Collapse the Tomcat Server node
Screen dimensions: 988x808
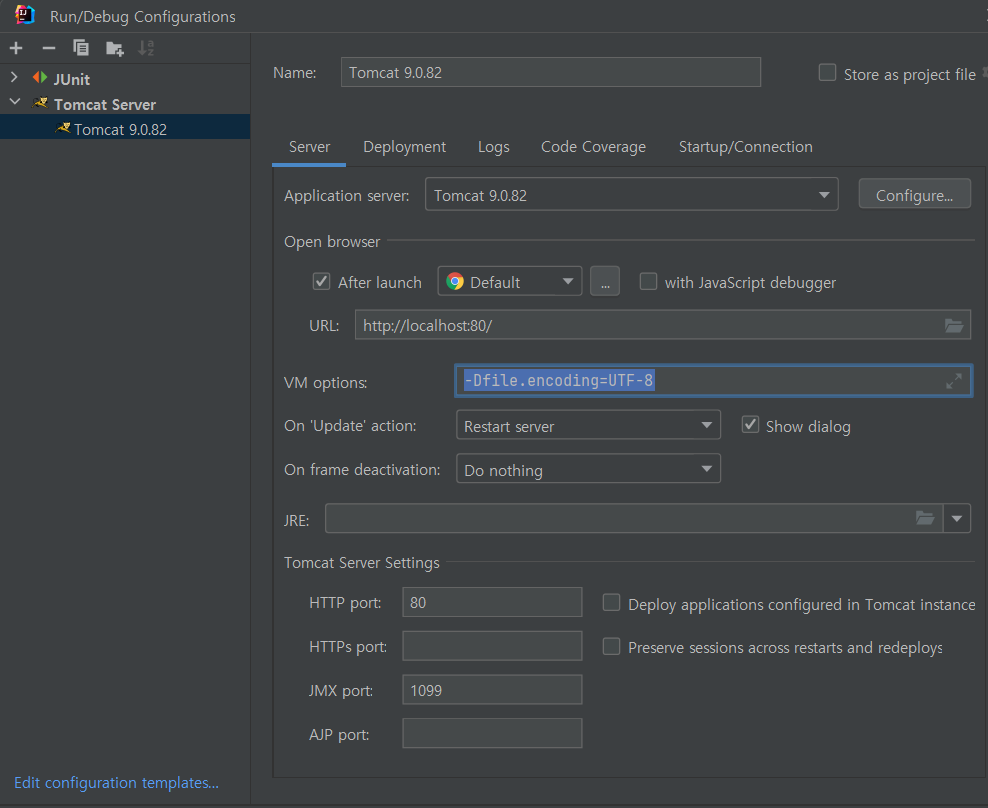click(x=15, y=102)
